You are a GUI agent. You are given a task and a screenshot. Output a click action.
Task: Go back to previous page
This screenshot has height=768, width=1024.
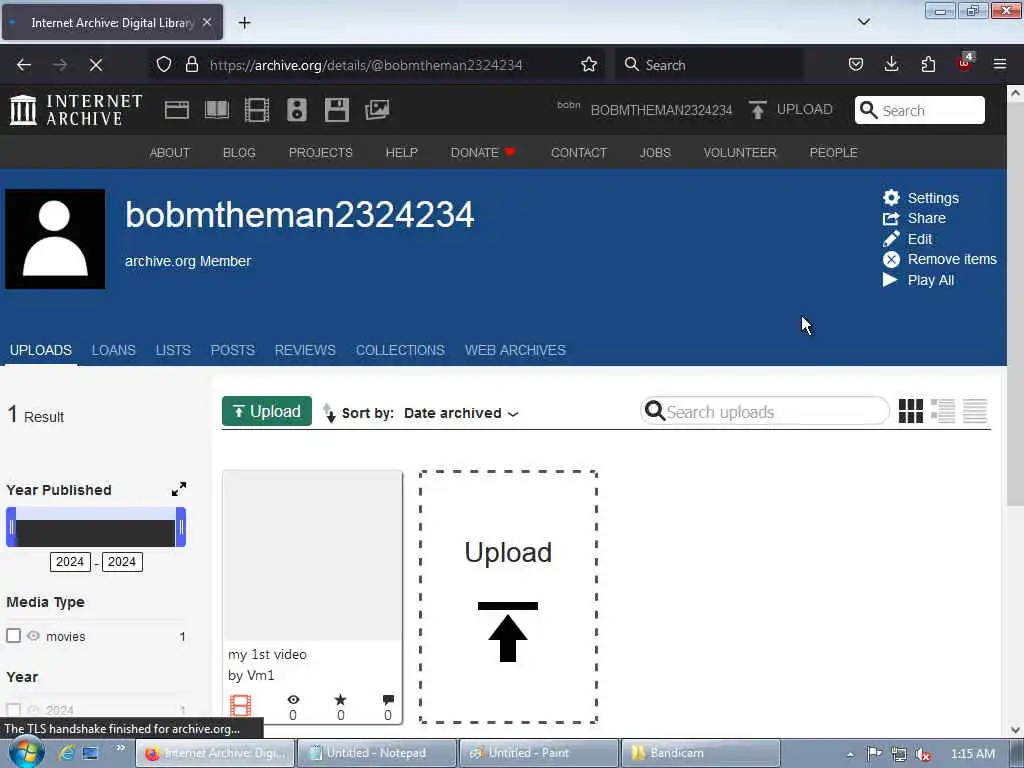click(24, 65)
